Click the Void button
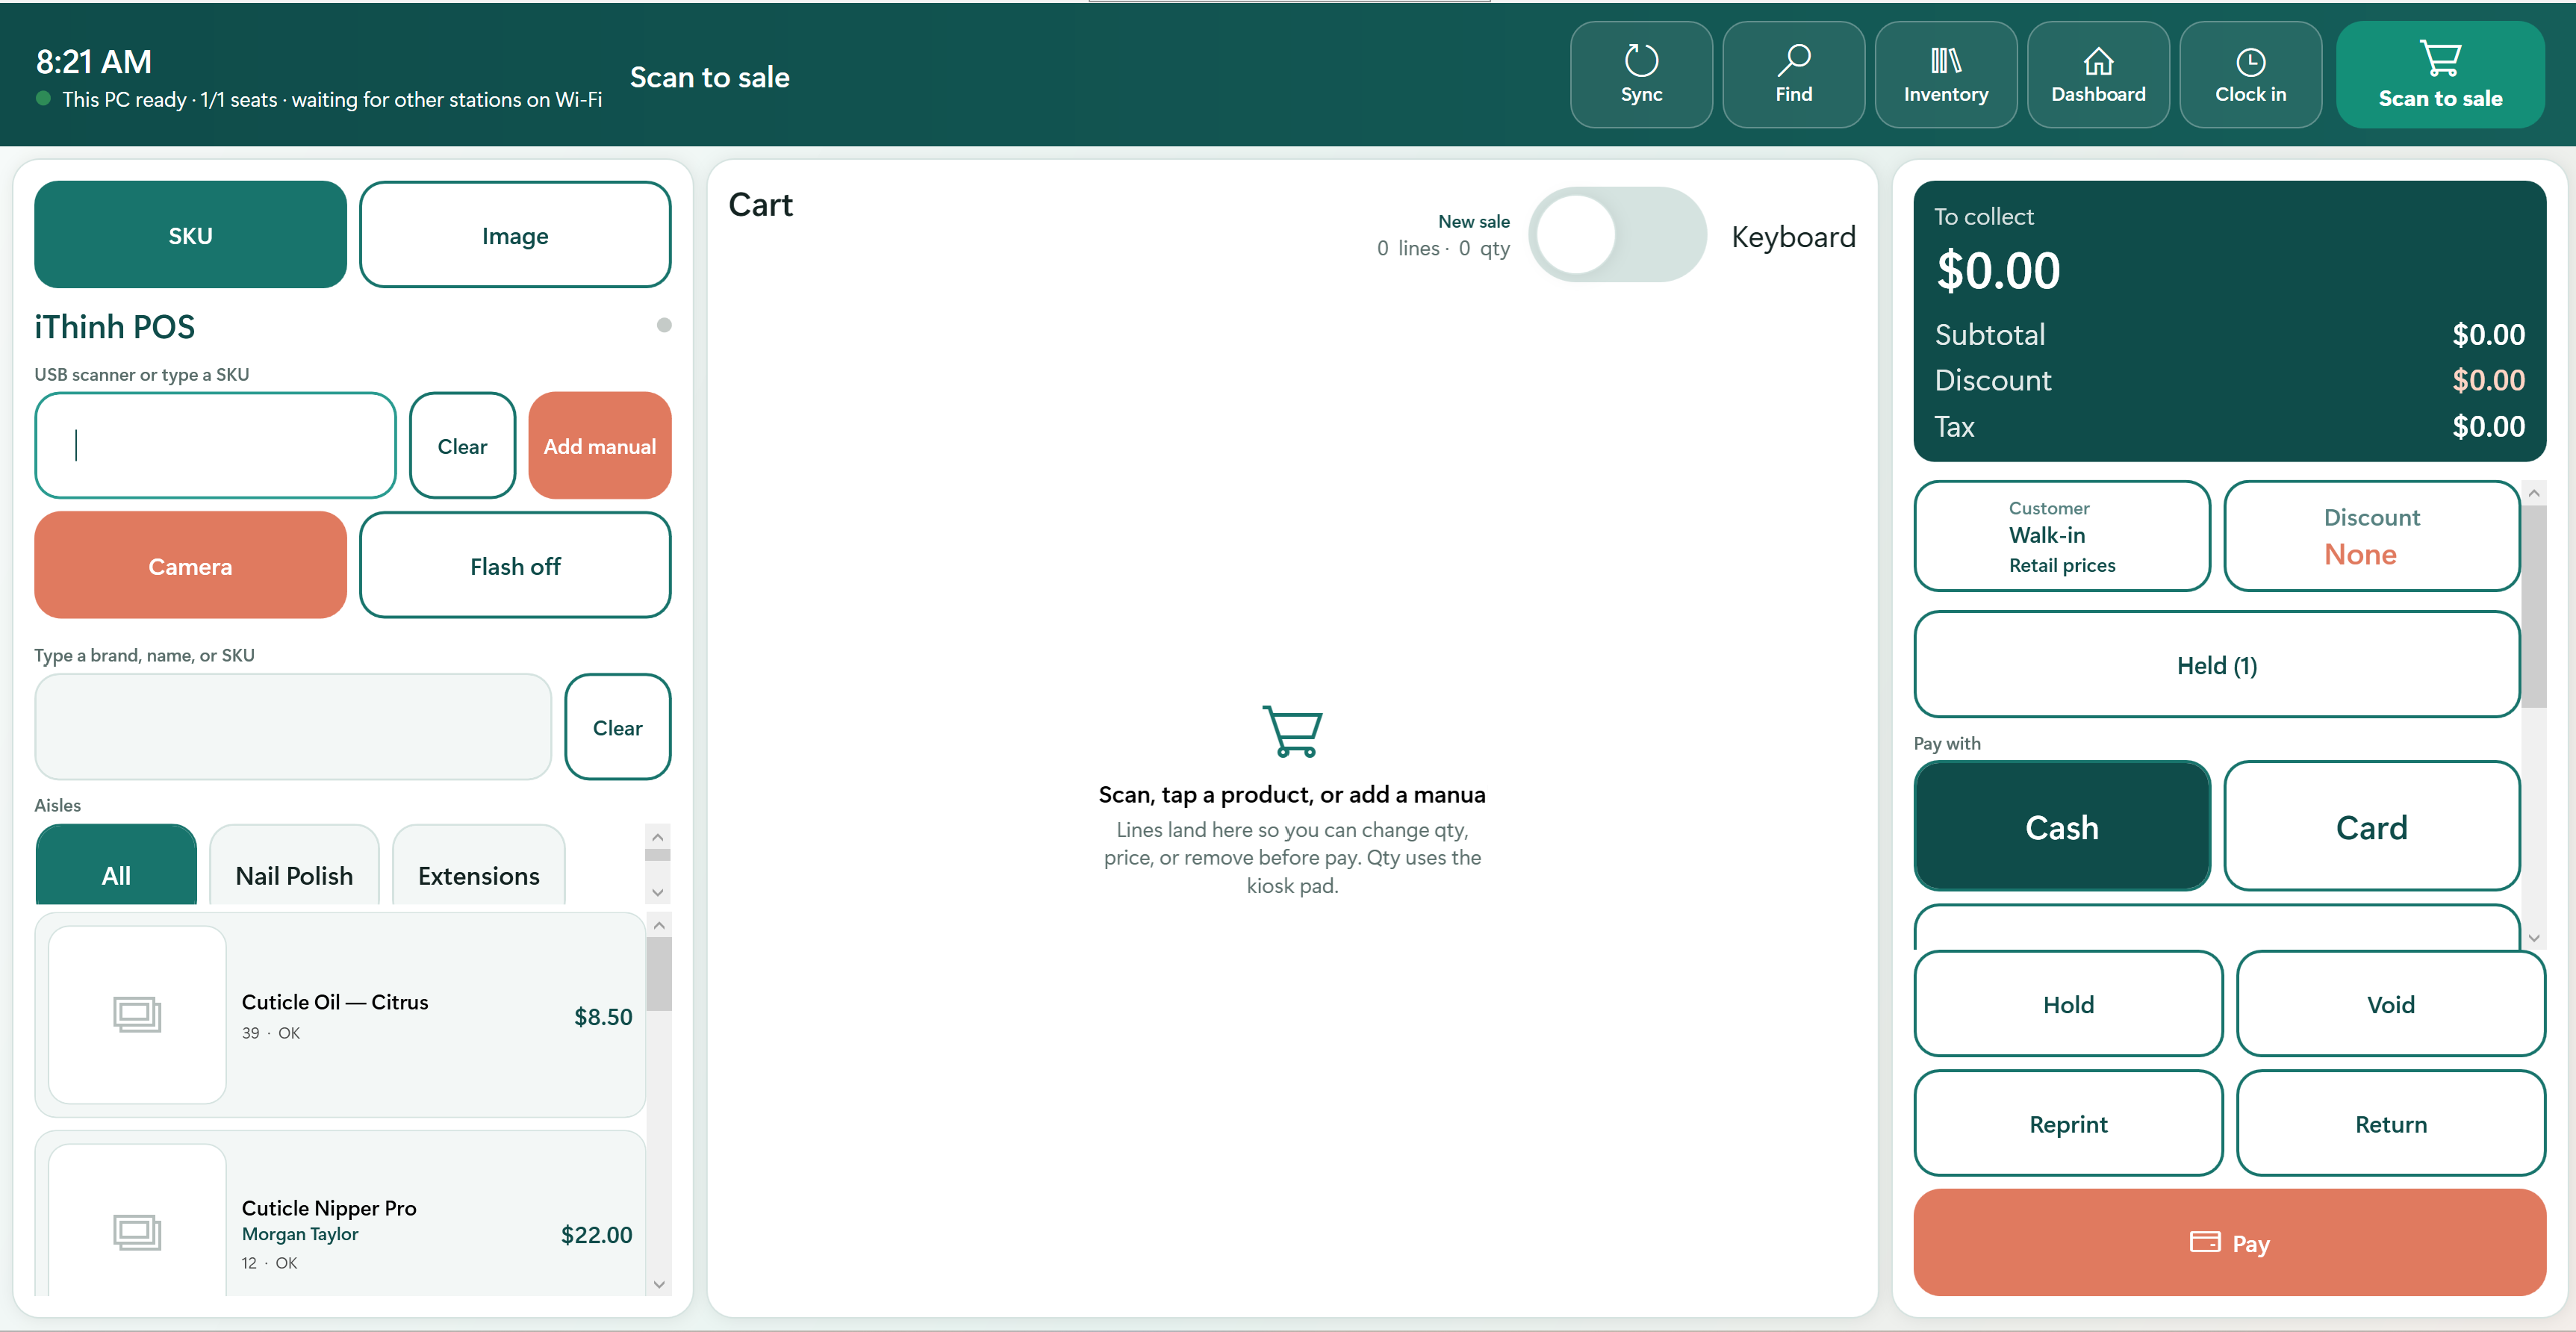This screenshot has width=2576, height=1332. (2390, 1004)
